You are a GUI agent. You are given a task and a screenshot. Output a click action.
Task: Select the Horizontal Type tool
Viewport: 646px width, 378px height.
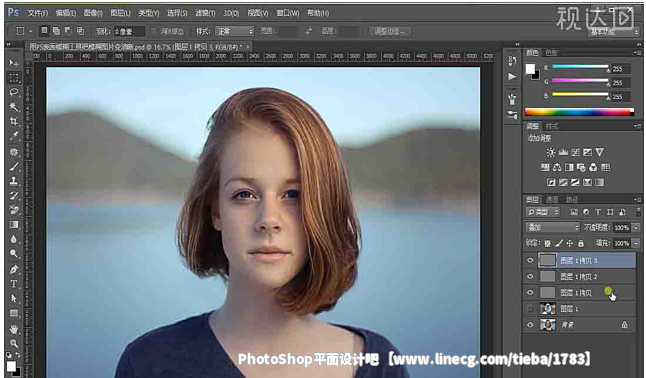14,284
